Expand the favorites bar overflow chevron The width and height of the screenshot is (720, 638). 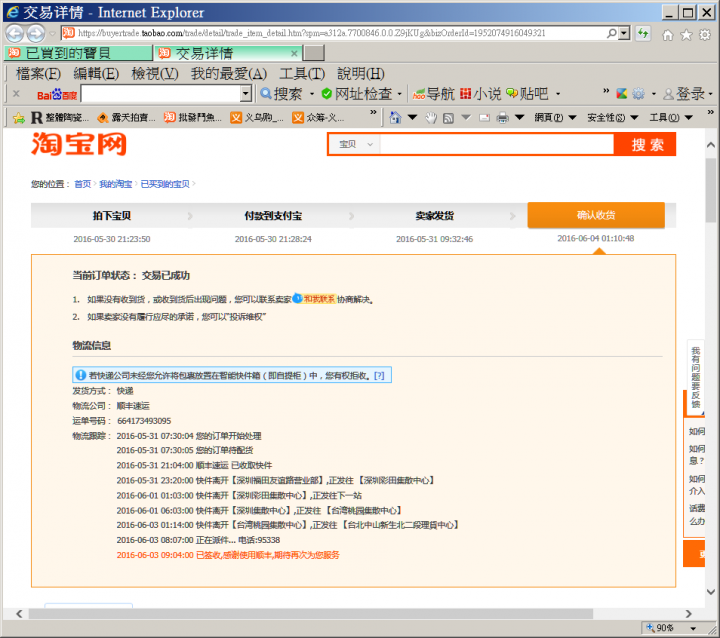(373, 113)
